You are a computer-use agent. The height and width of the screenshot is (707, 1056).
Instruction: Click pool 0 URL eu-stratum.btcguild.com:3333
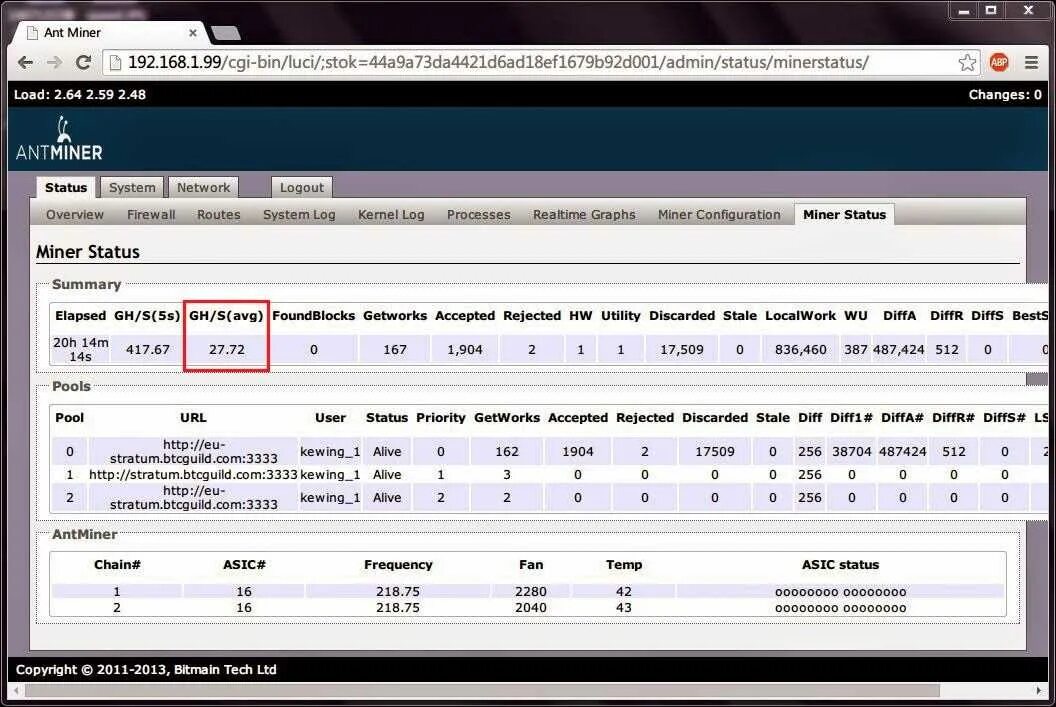point(193,451)
